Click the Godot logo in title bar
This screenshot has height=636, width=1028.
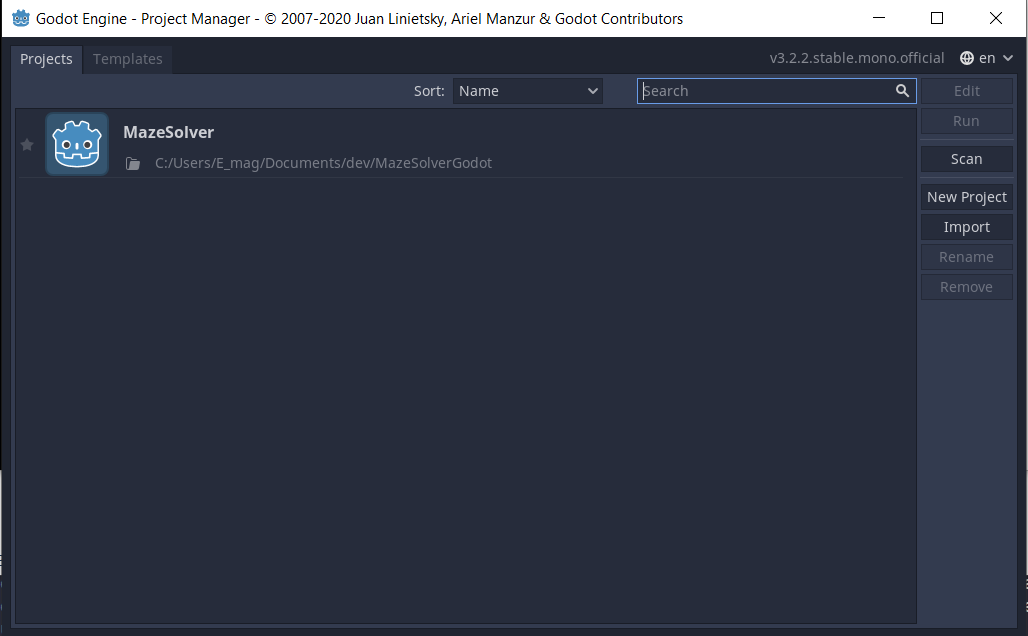click(20, 18)
